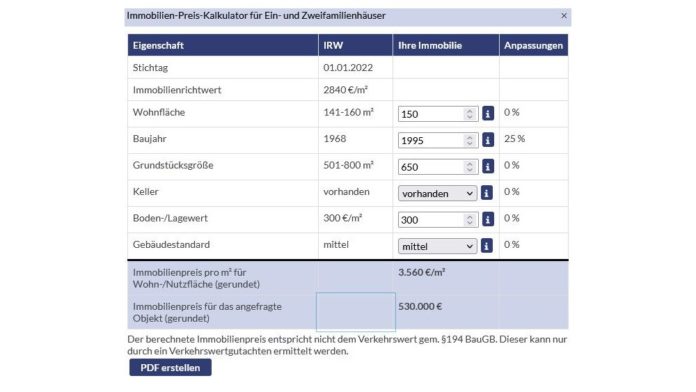This screenshot has width=696, height=392.
Task: Click the Ihre Immobilie column header
Action: click(x=446, y=45)
